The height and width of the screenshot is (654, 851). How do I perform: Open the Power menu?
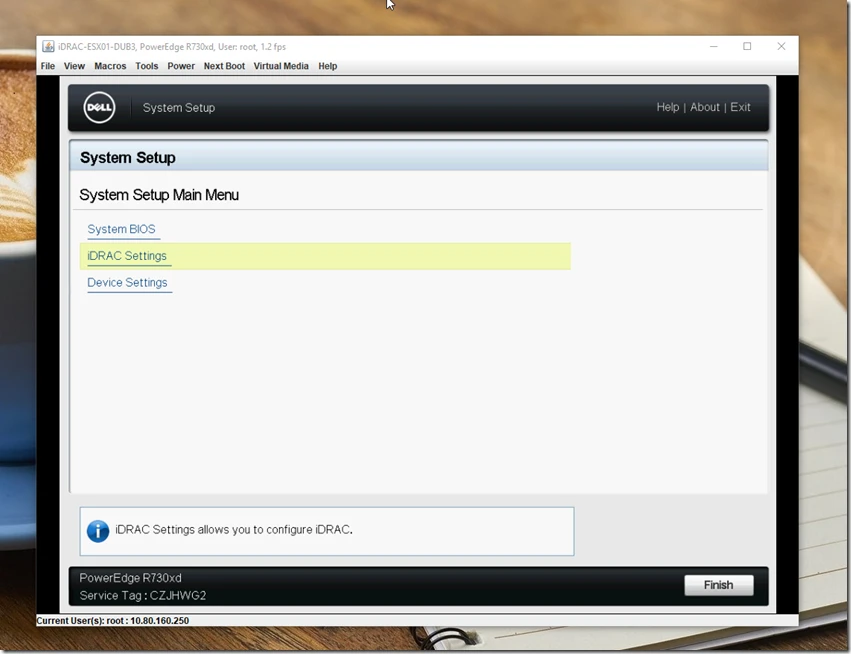pos(181,66)
